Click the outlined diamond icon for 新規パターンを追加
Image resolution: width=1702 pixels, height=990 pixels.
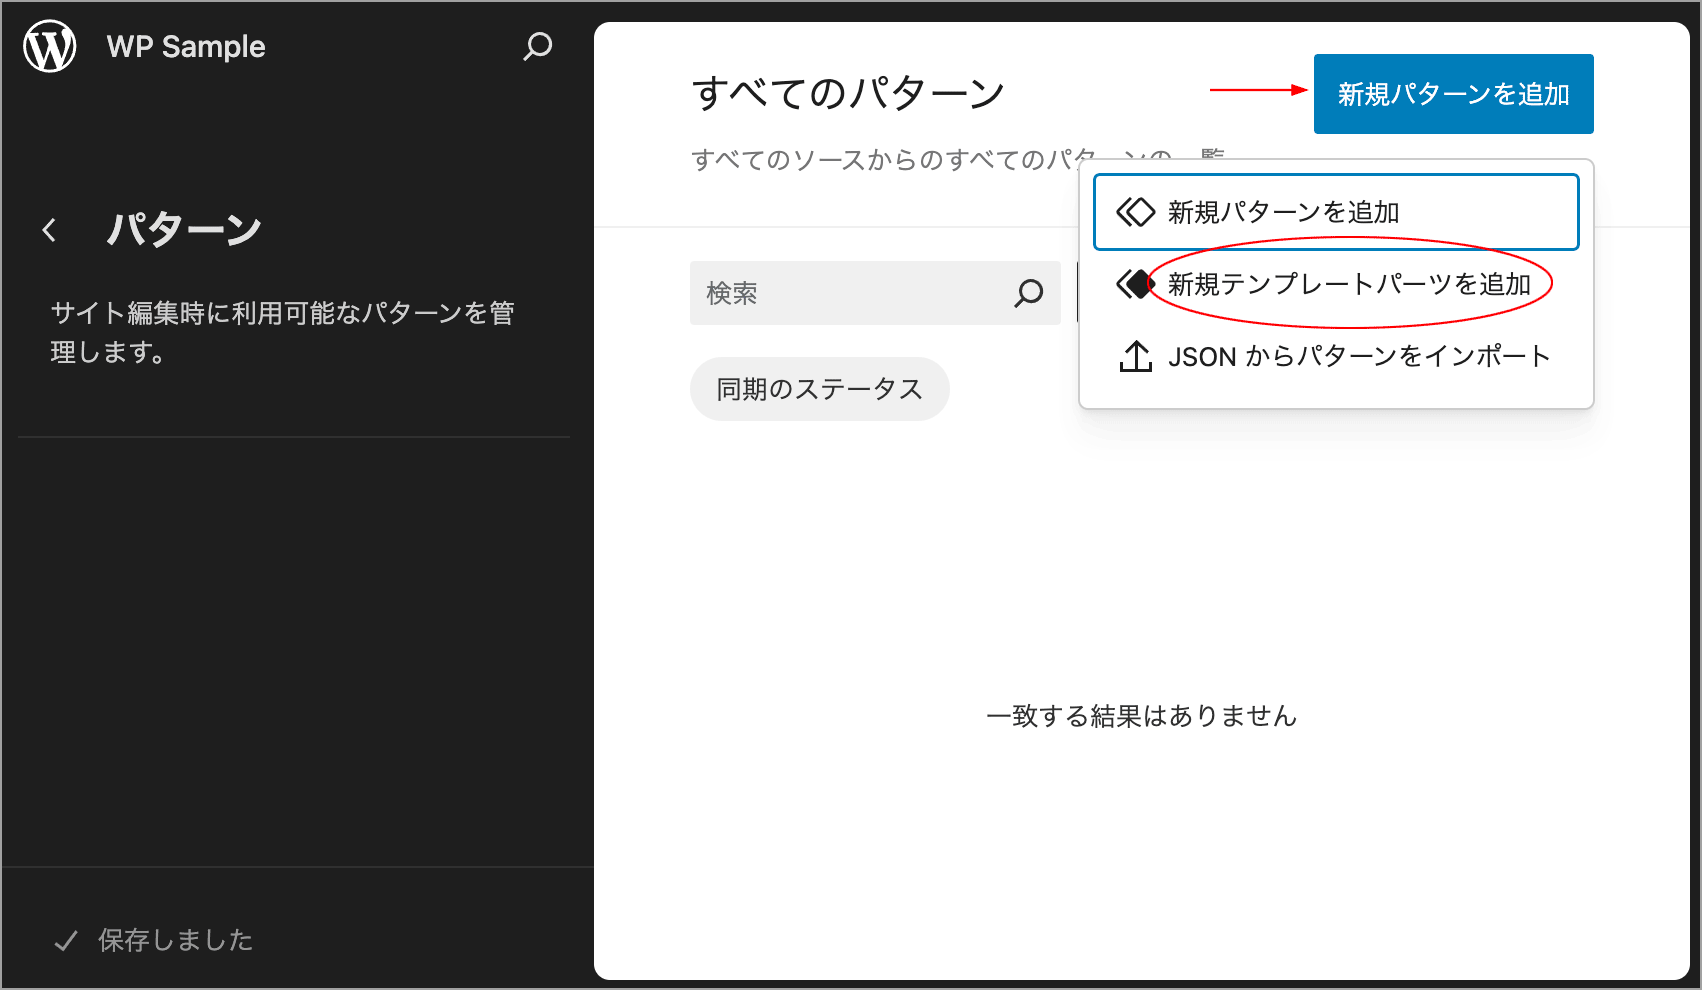point(1135,212)
